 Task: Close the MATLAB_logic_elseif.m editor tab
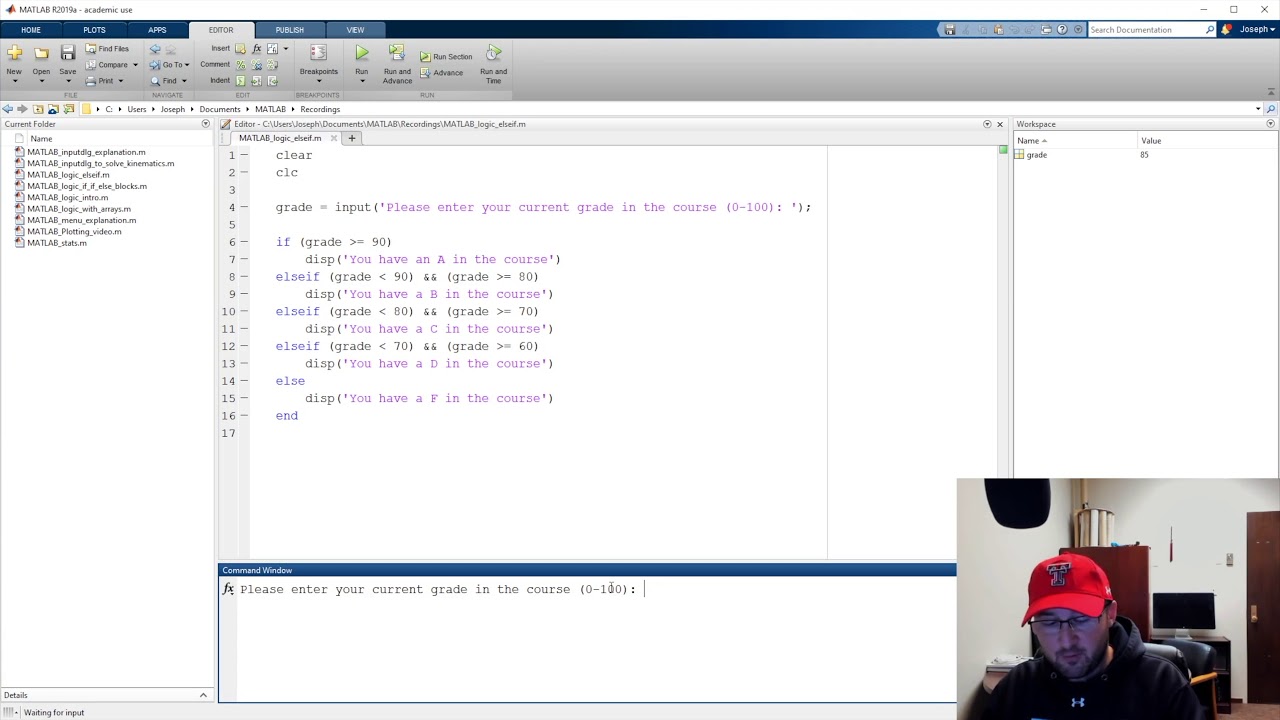[x=334, y=138]
